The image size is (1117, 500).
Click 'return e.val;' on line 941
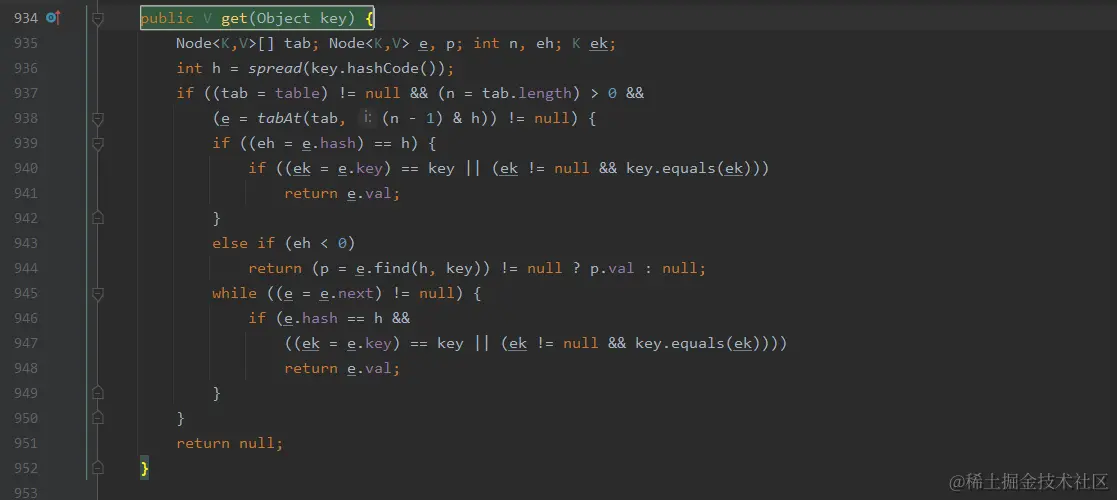pos(342,193)
